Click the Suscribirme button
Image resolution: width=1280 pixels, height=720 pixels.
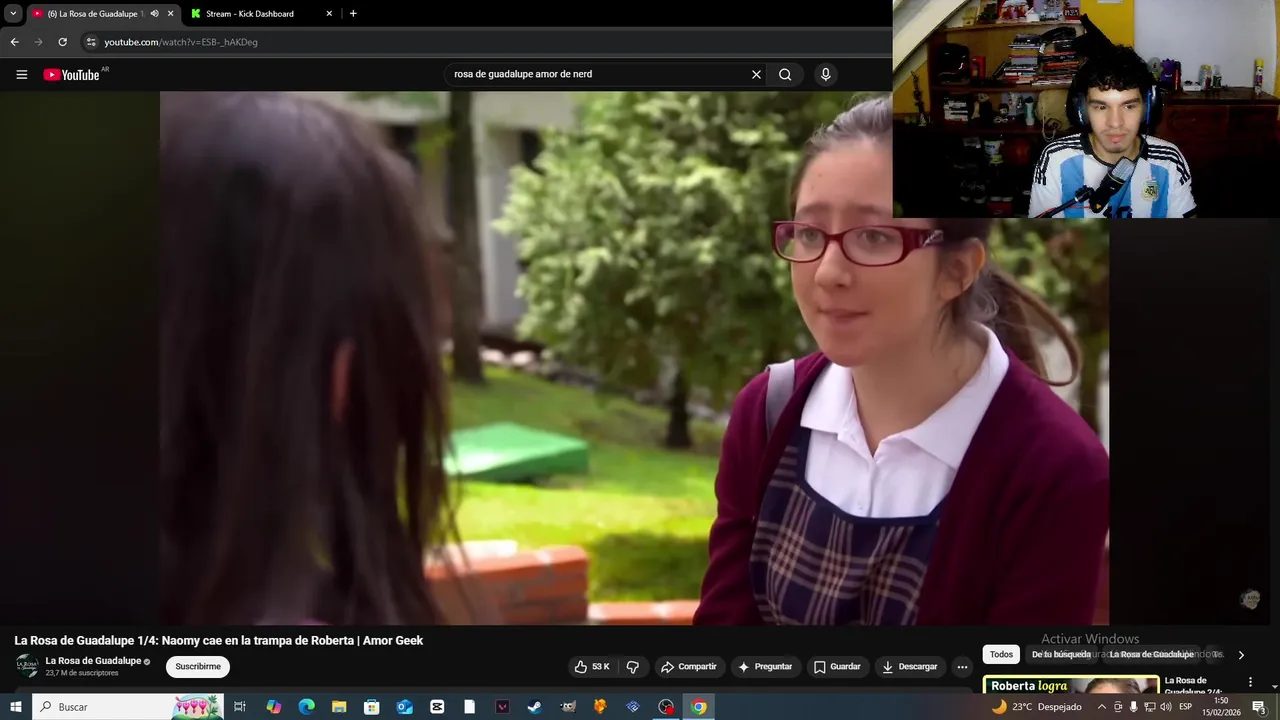click(x=198, y=666)
